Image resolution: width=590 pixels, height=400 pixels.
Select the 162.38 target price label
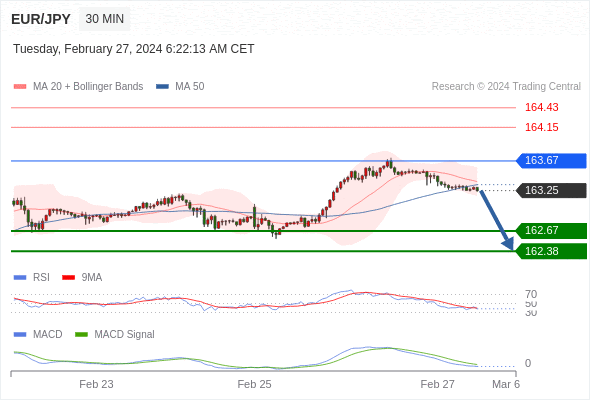pyautogui.click(x=551, y=251)
